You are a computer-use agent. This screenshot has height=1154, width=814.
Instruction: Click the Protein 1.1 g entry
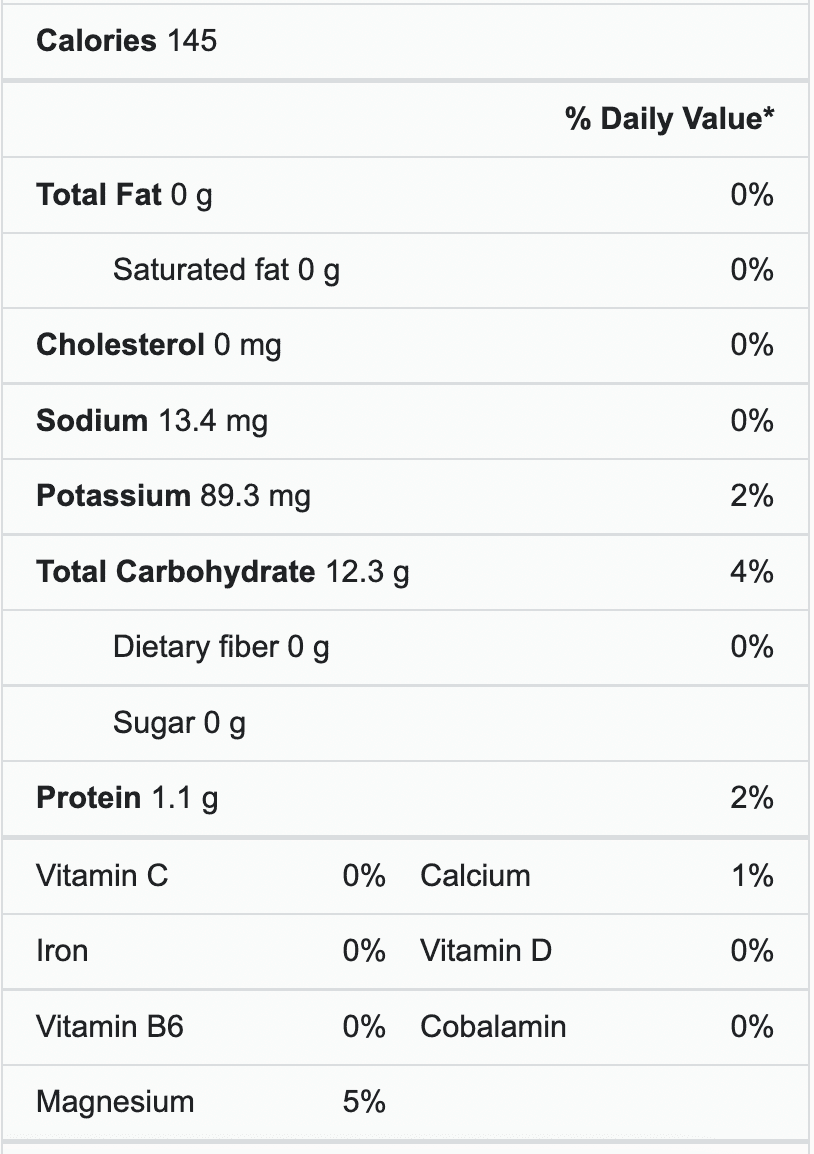(x=127, y=798)
